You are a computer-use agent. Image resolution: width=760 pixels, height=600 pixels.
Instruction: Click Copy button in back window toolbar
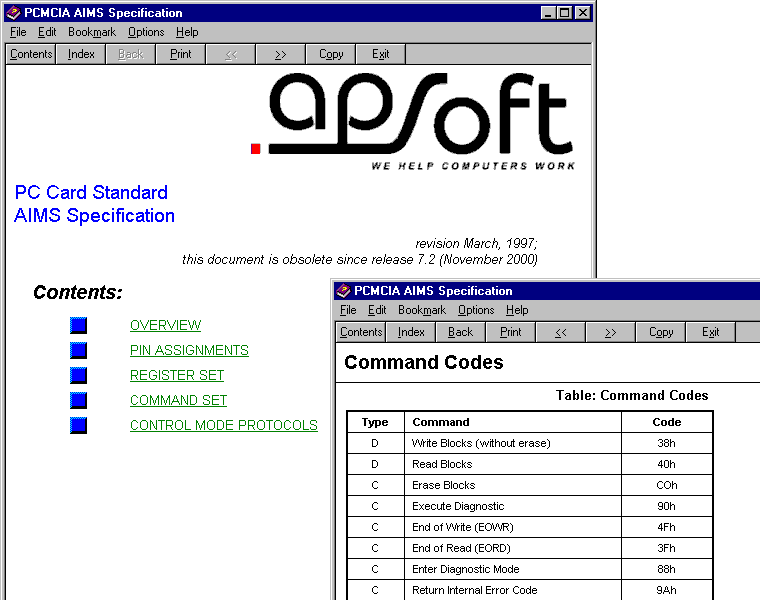(x=331, y=54)
